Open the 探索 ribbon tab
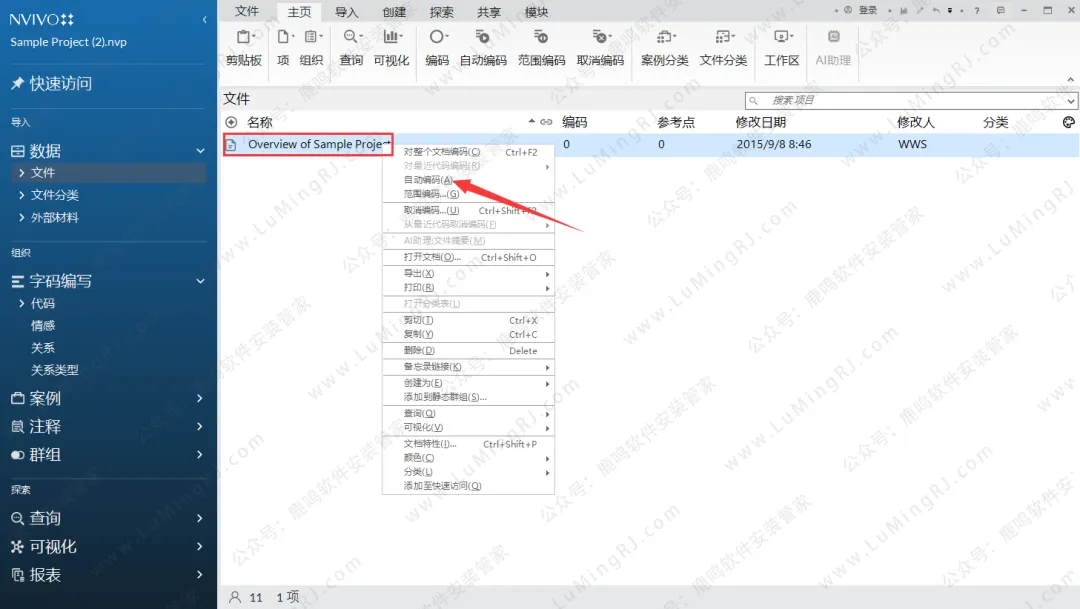 pyautogui.click(x=441, y=12)
